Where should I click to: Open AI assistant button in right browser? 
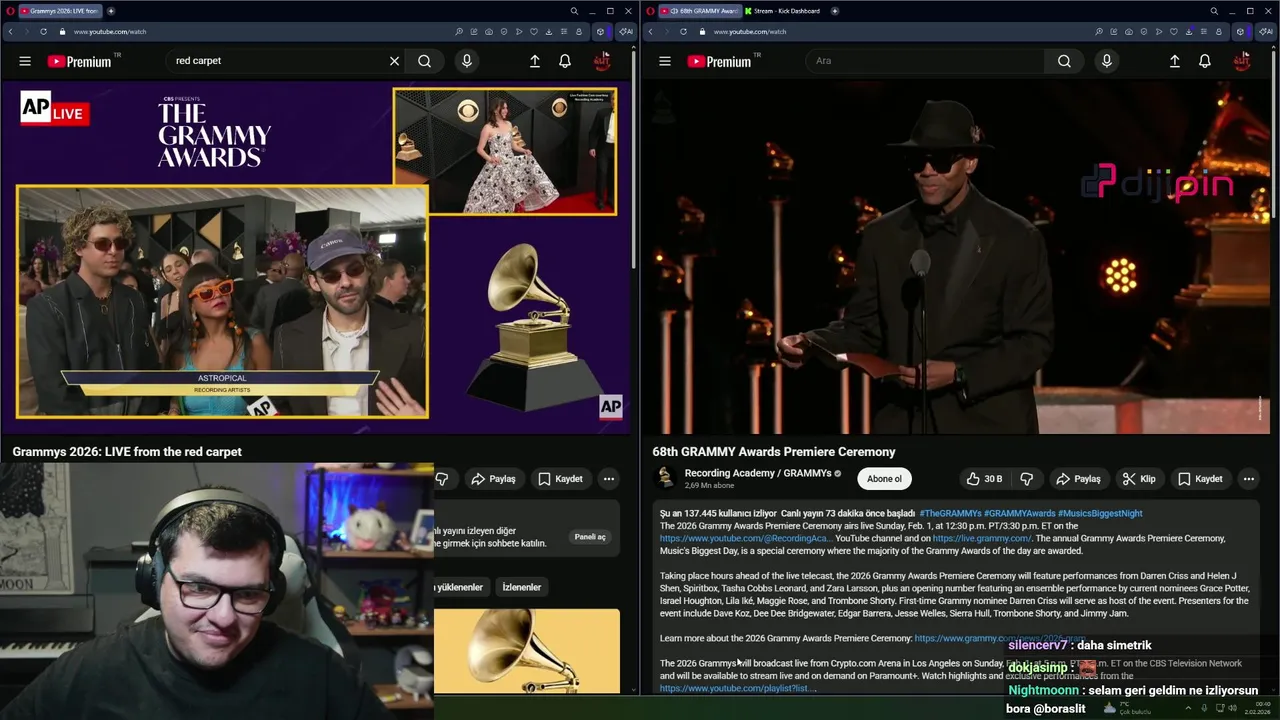(1265, 31)
